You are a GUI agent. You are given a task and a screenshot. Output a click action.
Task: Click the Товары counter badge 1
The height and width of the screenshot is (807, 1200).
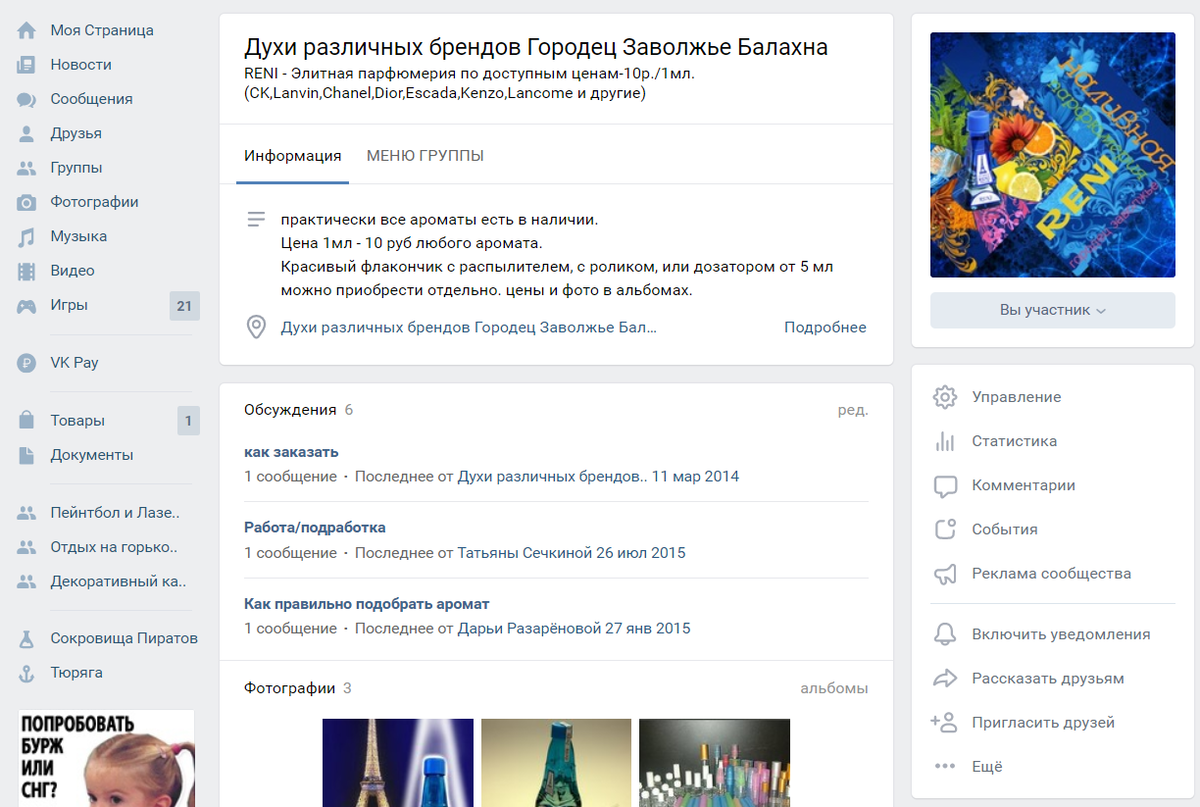188,421
